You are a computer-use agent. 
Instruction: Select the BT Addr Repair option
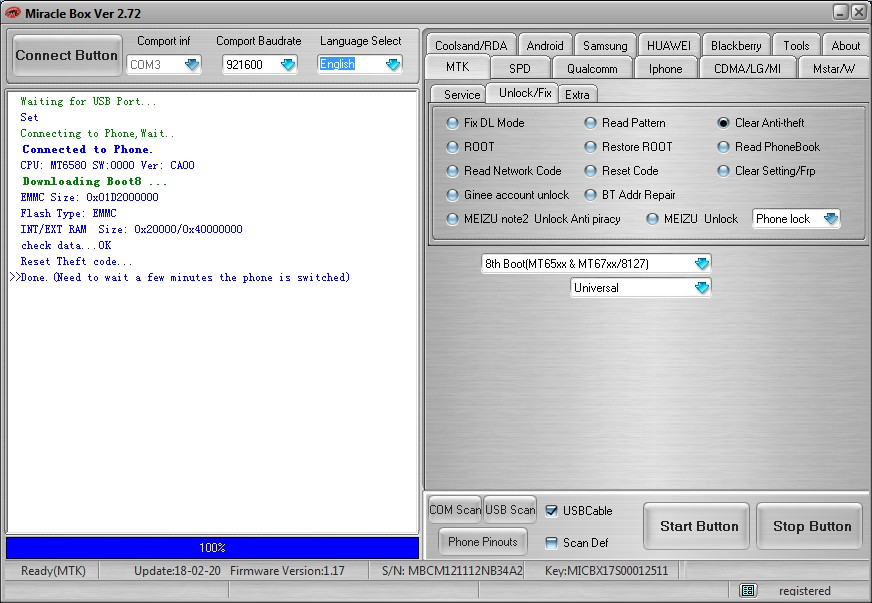[590, 195]
